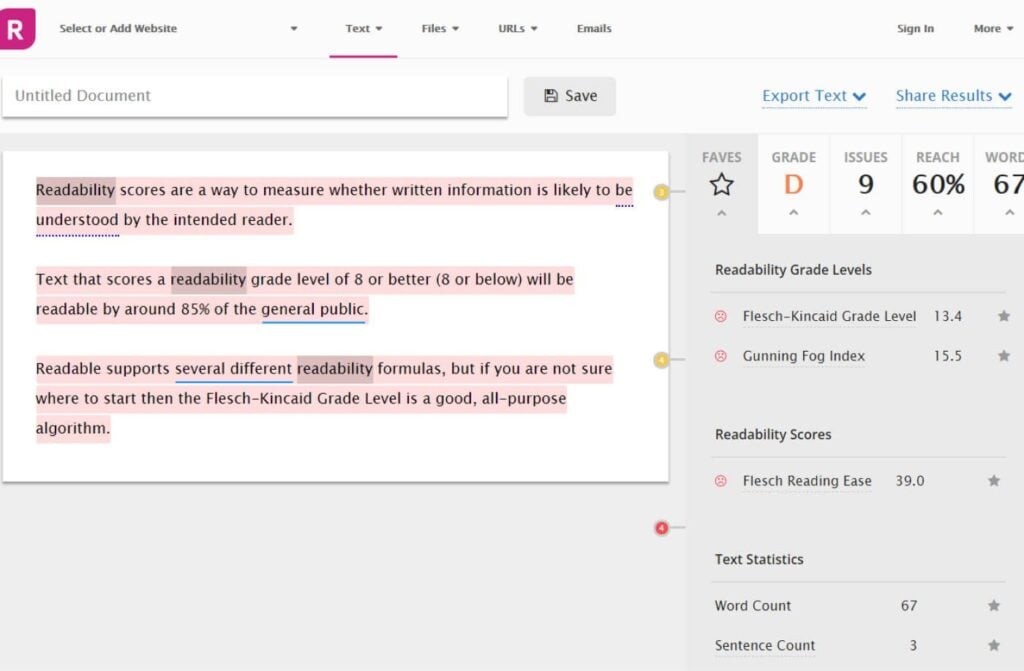Click the sad face beside Gunning Fog Index

(x=719, y=356)
